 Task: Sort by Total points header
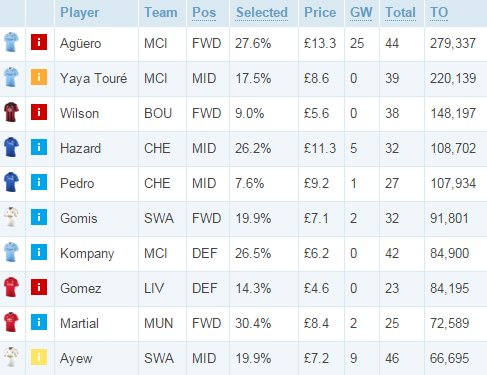point(400,13)
